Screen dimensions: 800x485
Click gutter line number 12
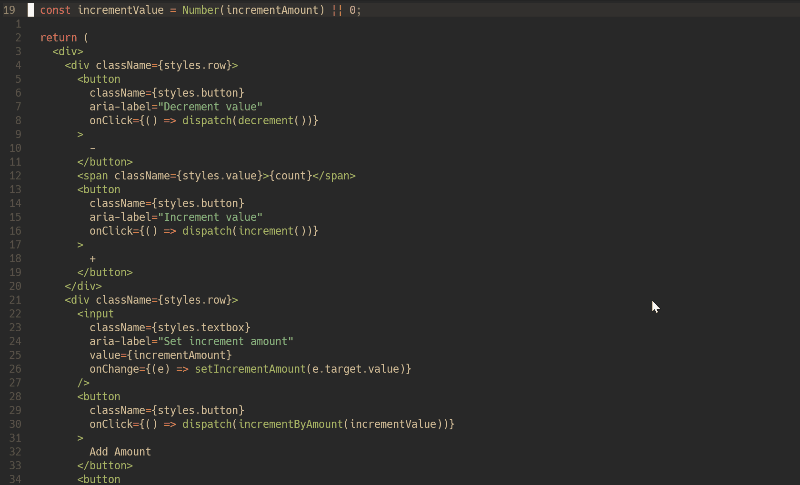tap(15, 175)
